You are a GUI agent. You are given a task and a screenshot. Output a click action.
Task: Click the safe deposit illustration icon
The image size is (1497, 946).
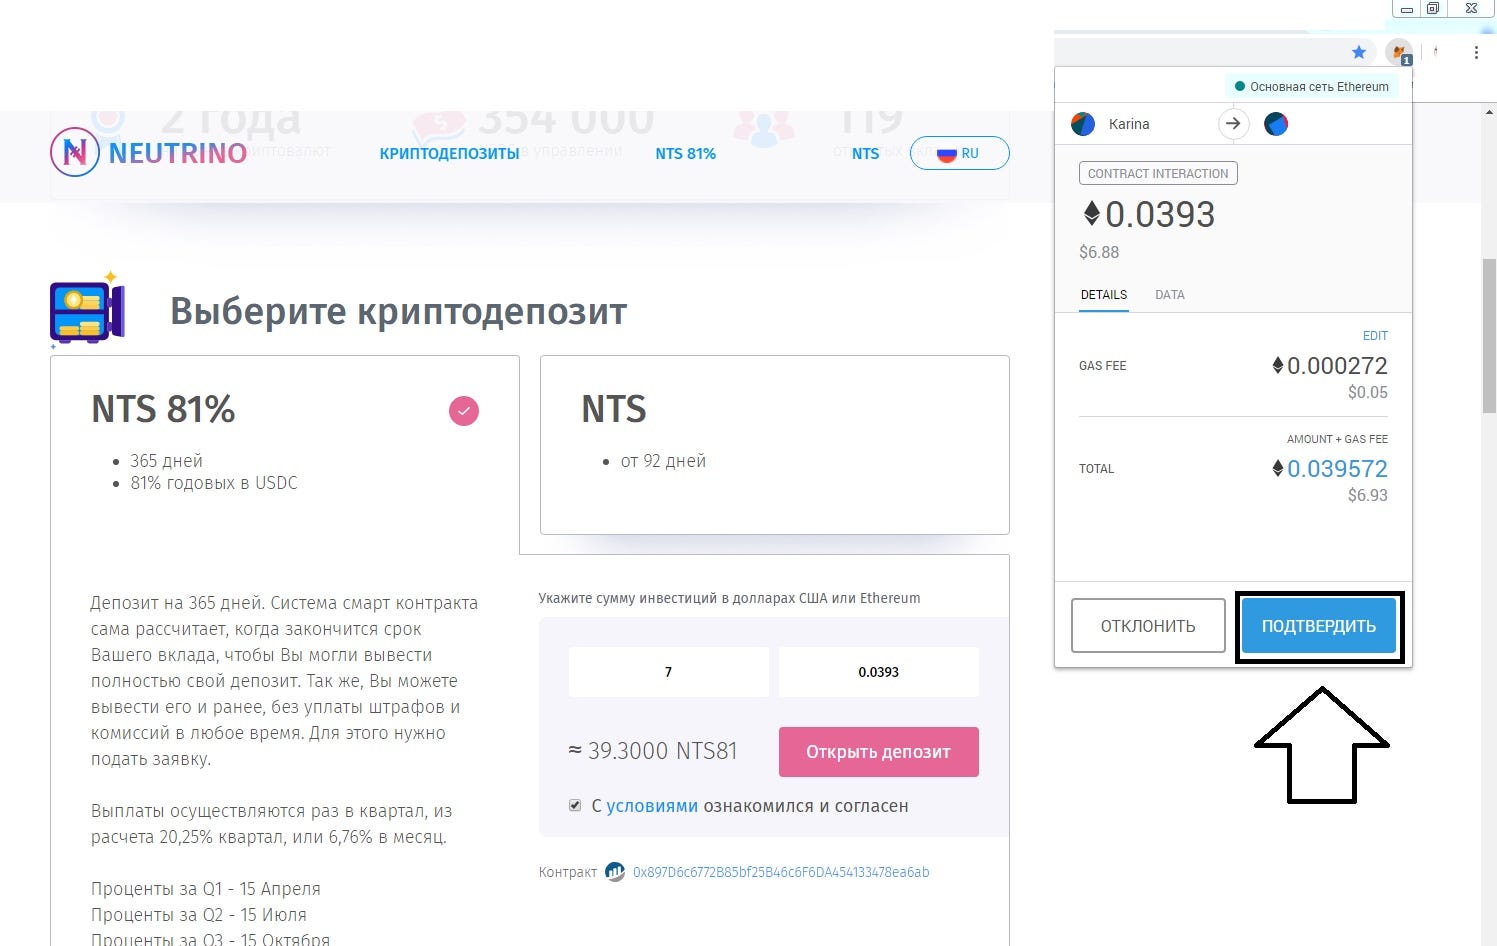click(87, 310)
